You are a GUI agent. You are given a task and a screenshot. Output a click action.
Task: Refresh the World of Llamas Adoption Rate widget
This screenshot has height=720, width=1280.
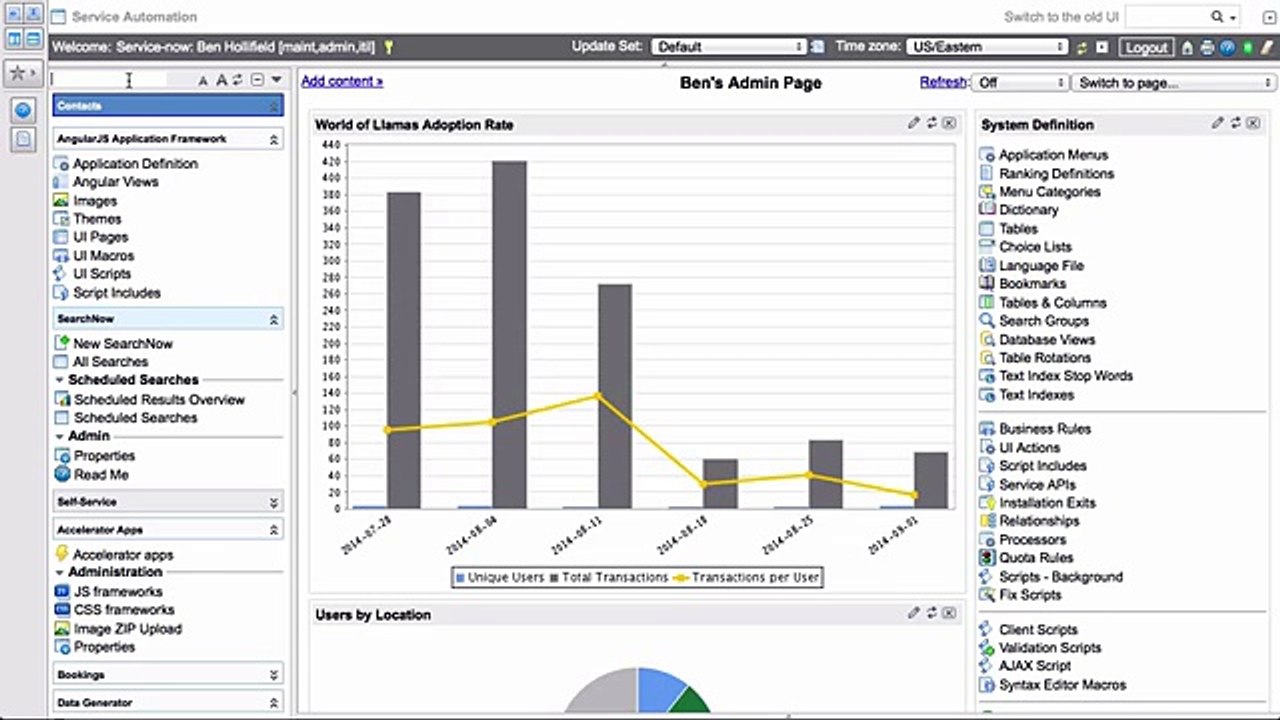[x=931, y=123]
